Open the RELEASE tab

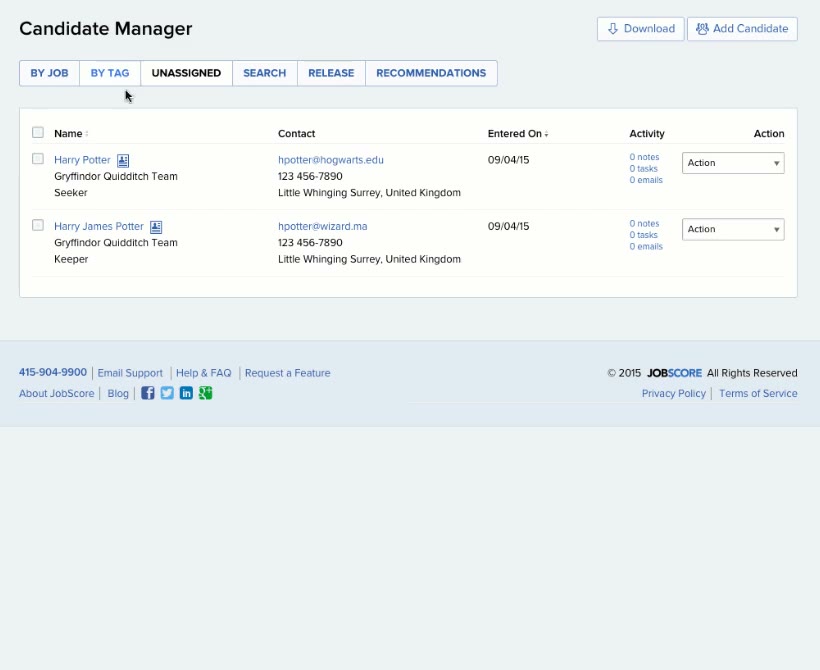pyautogui.click(x=331, y=73)
